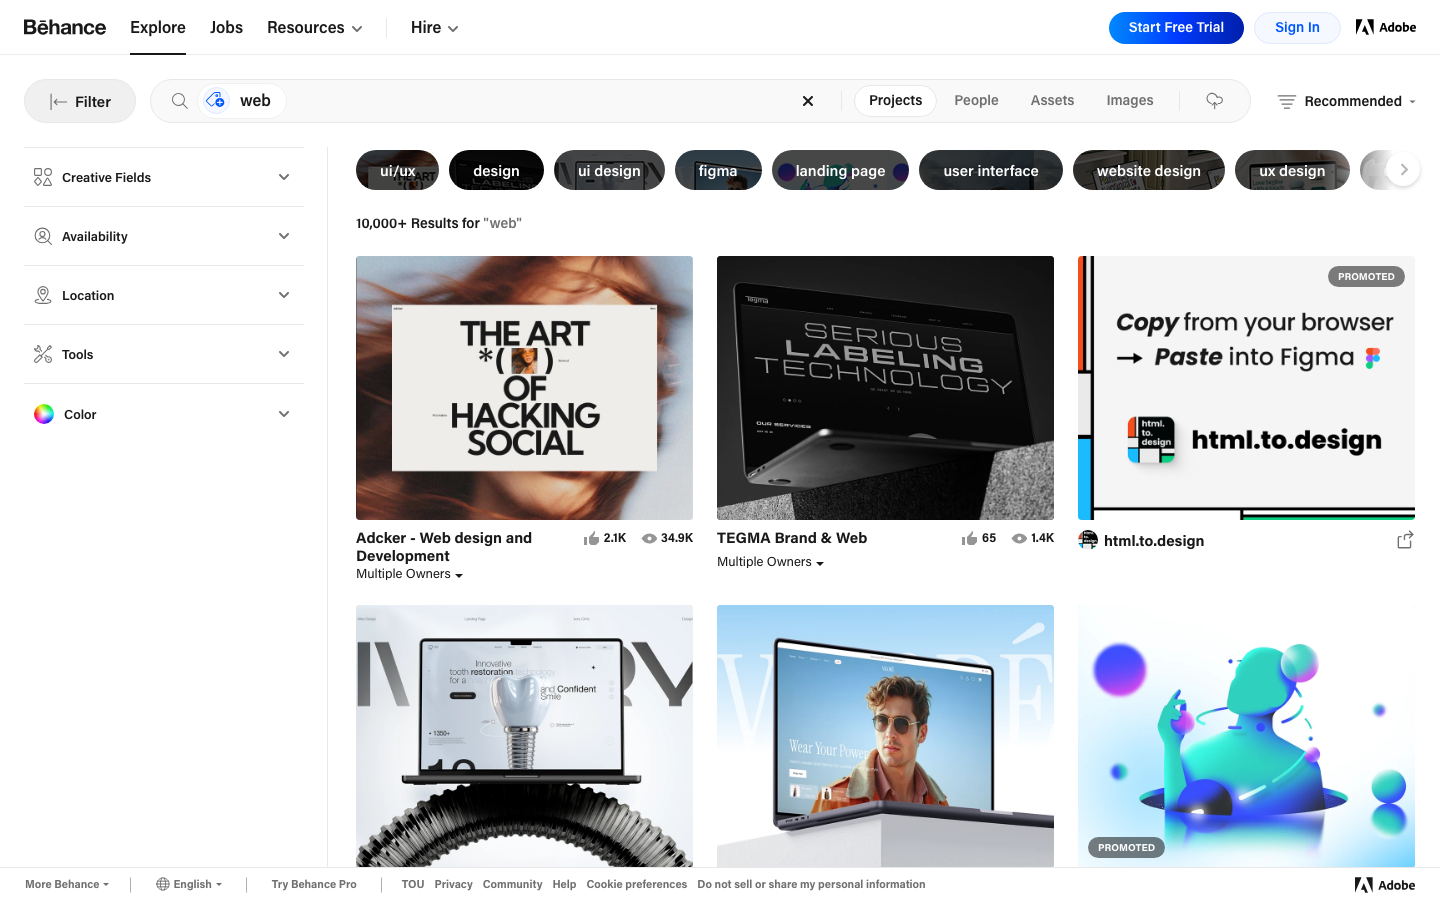
Task: Select the 'user interface' tag chip
Action: pyautogui.click(x=991, y=170)
